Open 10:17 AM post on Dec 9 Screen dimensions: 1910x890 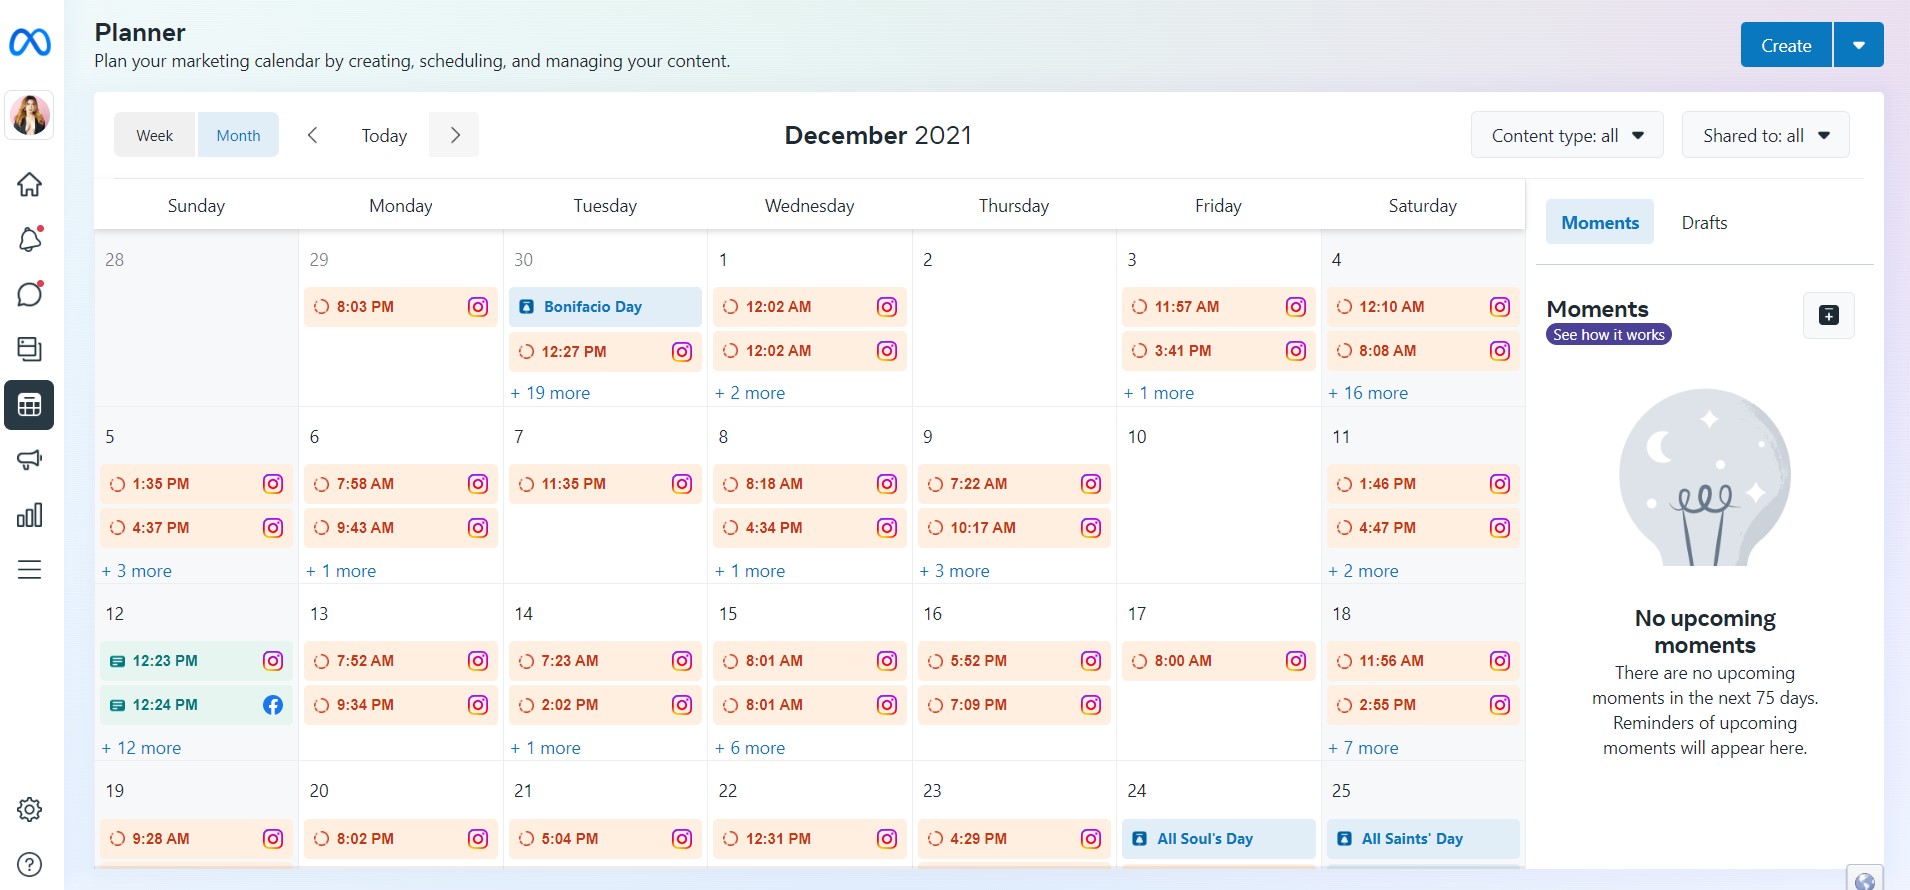(x=1014, y=528)
